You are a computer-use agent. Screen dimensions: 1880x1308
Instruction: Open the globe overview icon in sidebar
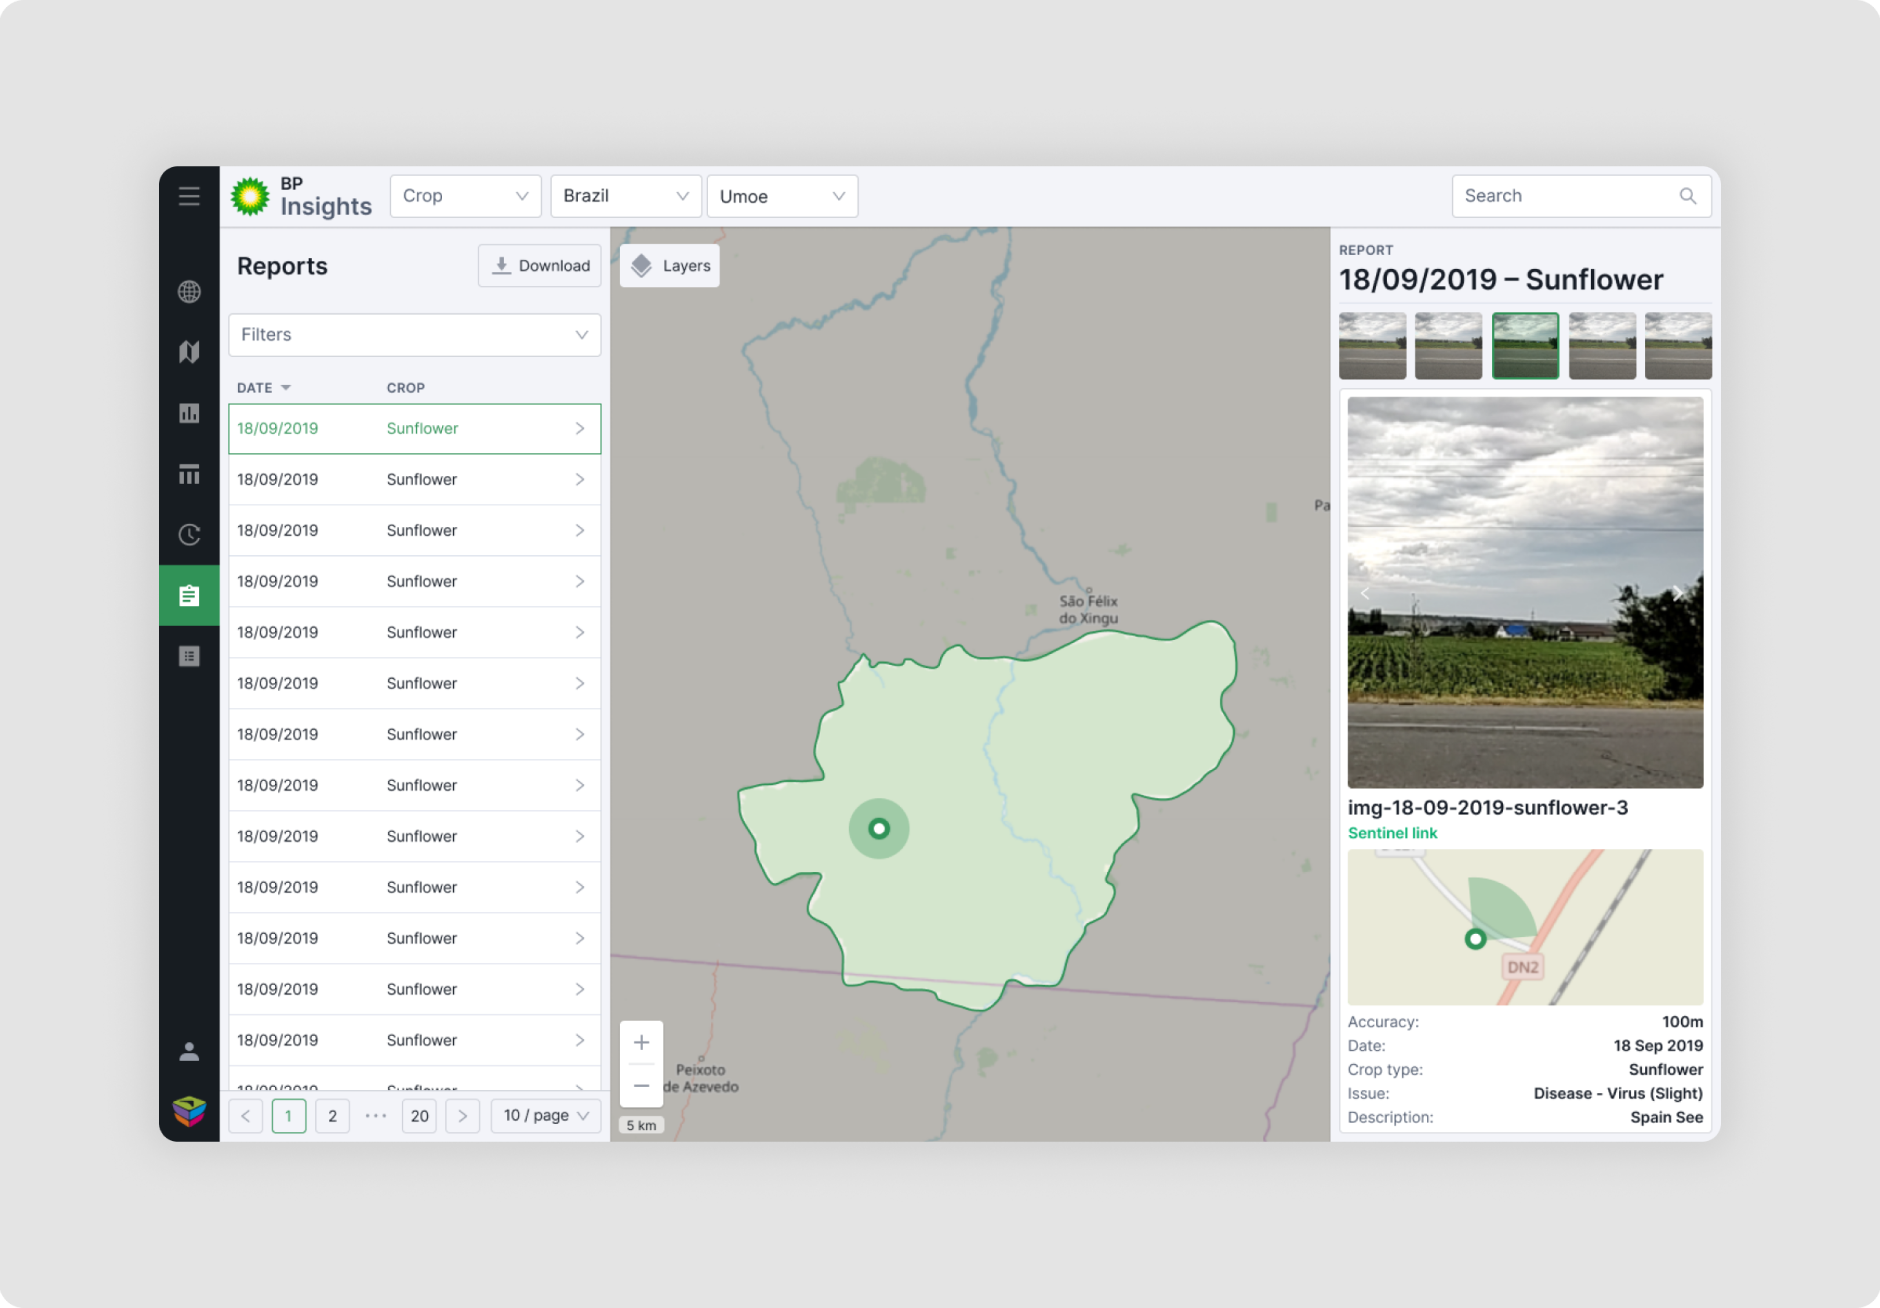coord(189,291)
